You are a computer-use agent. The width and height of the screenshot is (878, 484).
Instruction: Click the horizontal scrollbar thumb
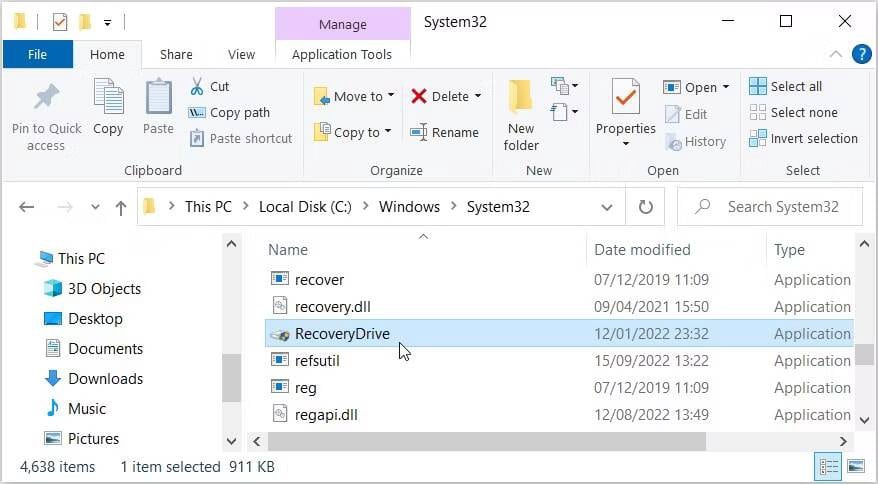click(x=487, y=441)
